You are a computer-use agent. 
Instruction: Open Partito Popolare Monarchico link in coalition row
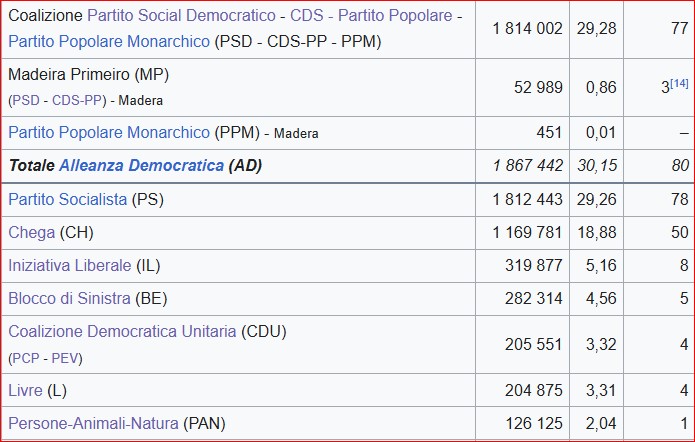(x=109, y=41)
